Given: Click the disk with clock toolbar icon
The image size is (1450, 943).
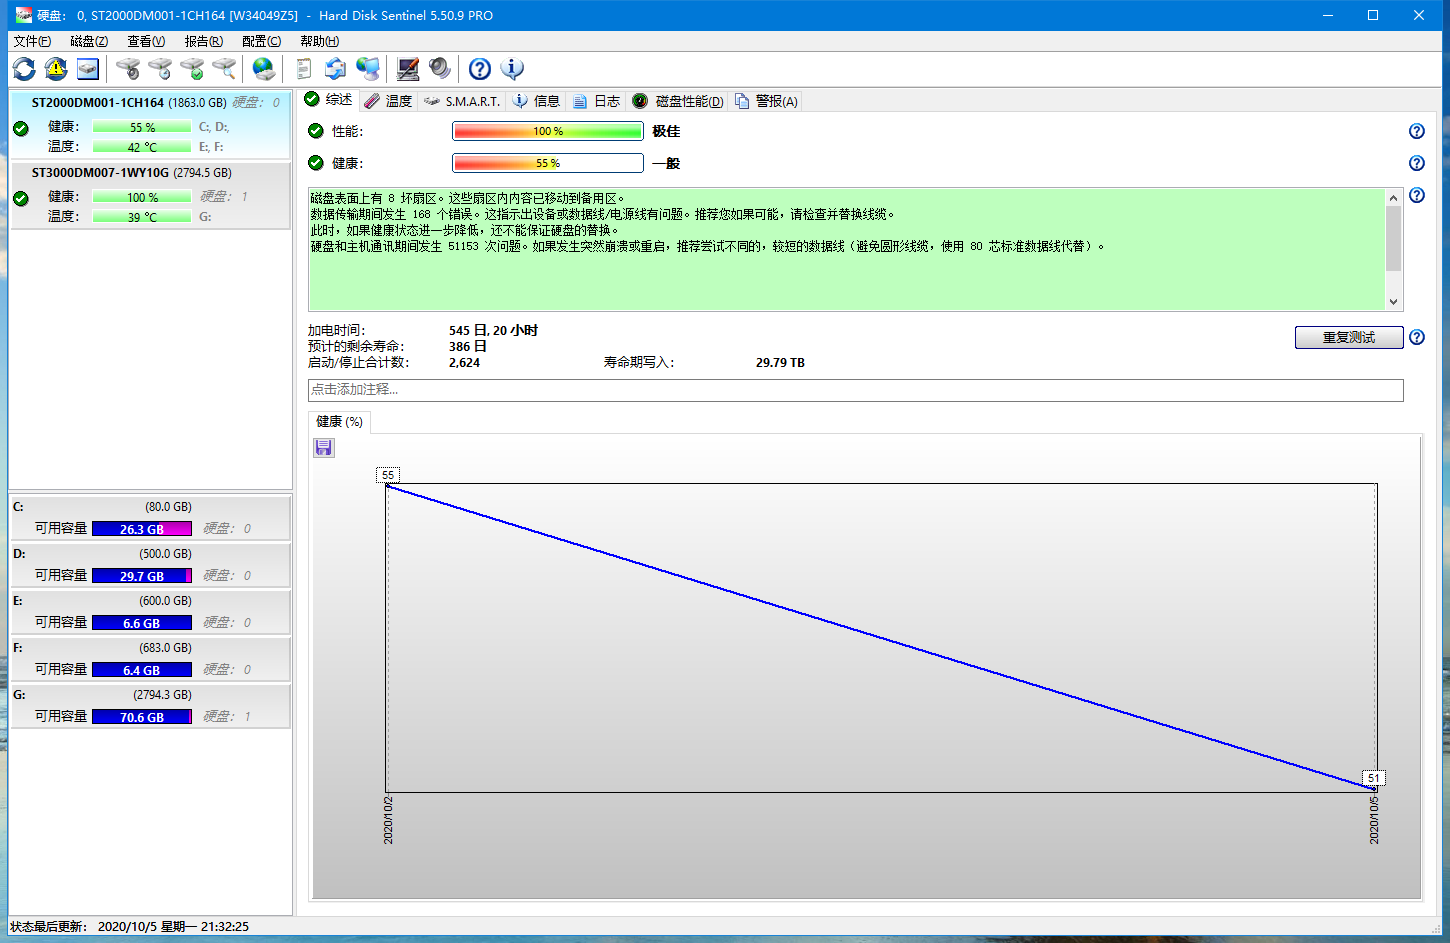Looking at the screenshot, I should [160, 69].
